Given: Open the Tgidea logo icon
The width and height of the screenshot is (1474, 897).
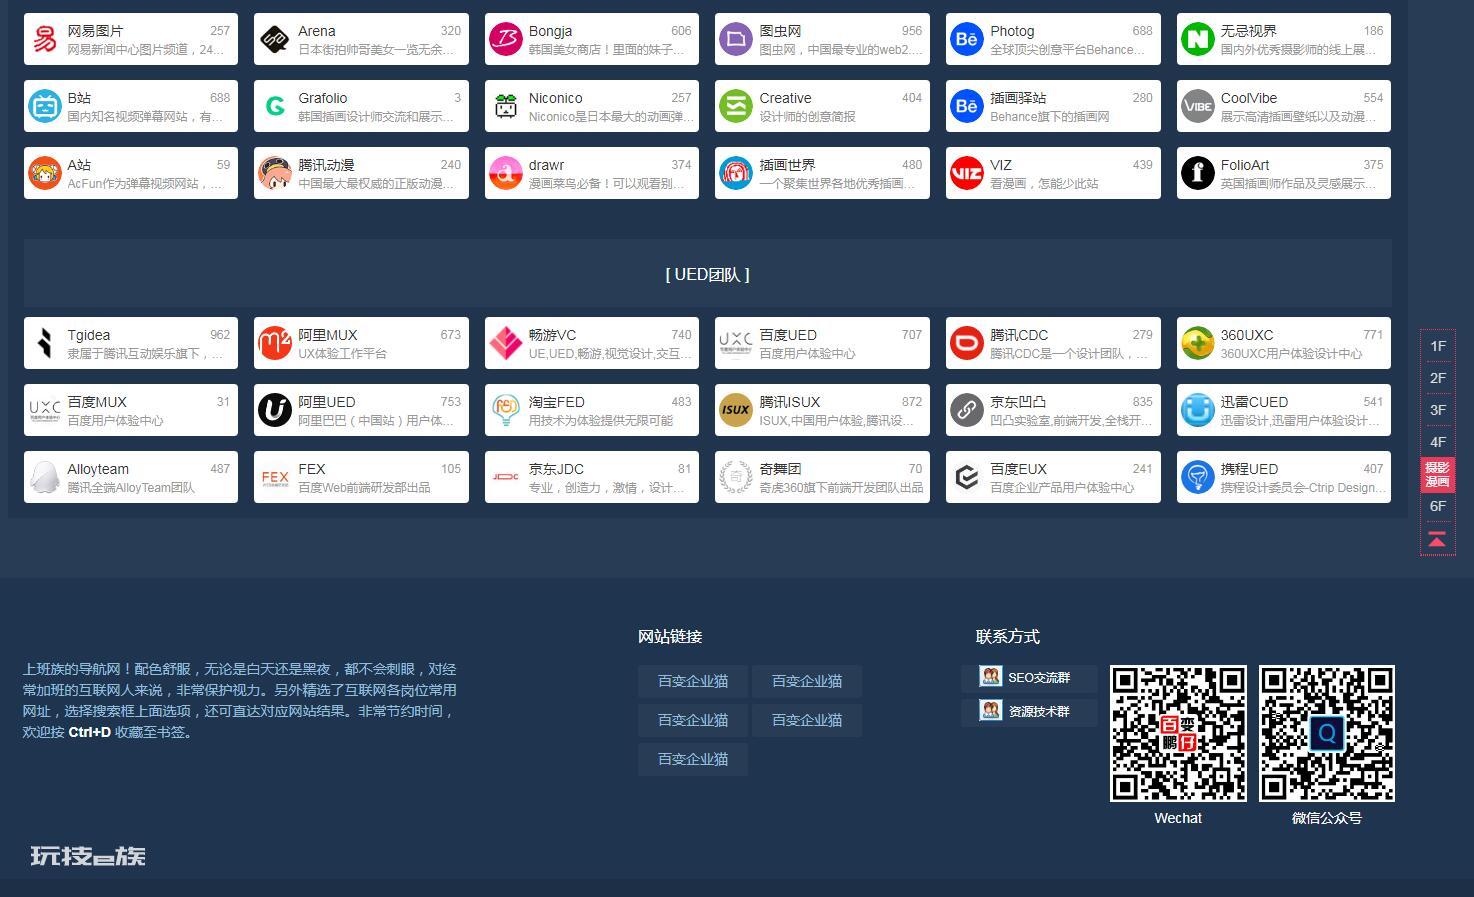Looking at the screenshot, I should click(45, 343).
